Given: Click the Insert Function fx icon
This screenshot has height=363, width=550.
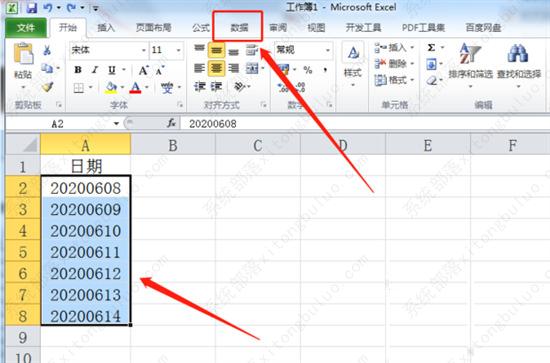Looking at the screenshot, I should [171, 123].
